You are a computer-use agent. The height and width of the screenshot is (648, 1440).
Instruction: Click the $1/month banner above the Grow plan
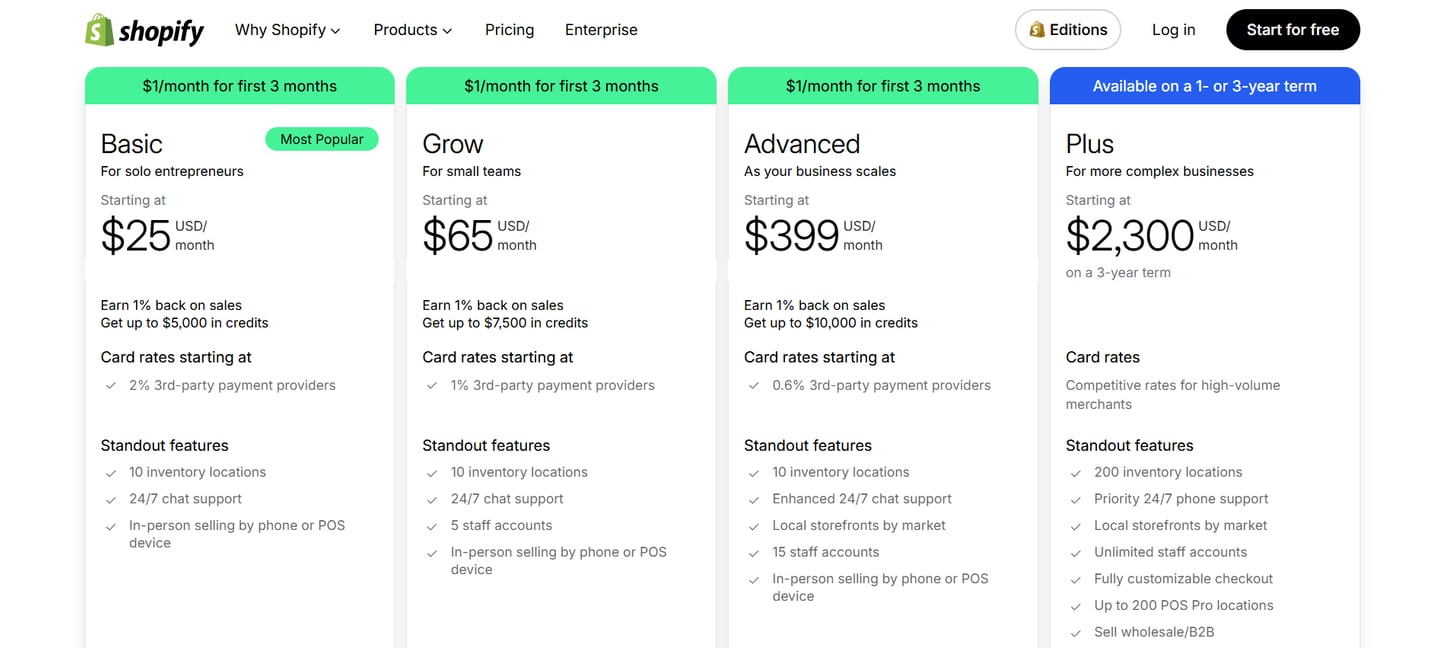point(560,86)
